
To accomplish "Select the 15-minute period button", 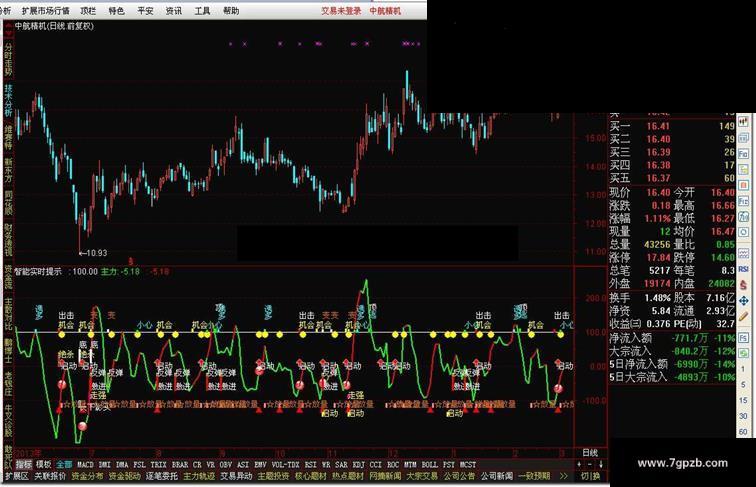I will tap(743, 400).
